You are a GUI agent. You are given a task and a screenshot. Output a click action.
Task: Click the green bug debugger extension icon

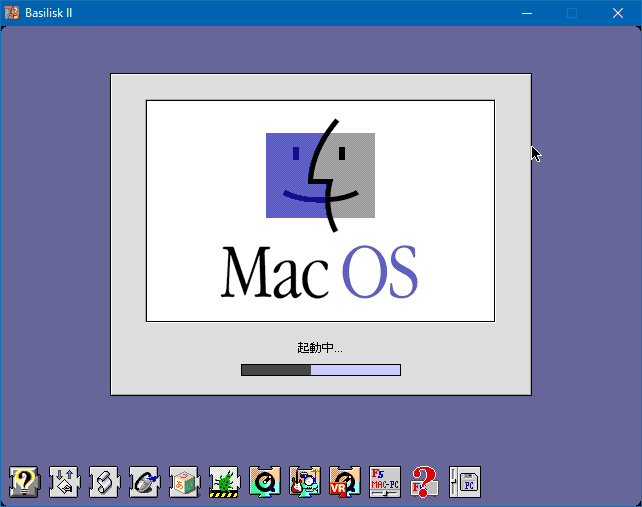click(224, 482)
